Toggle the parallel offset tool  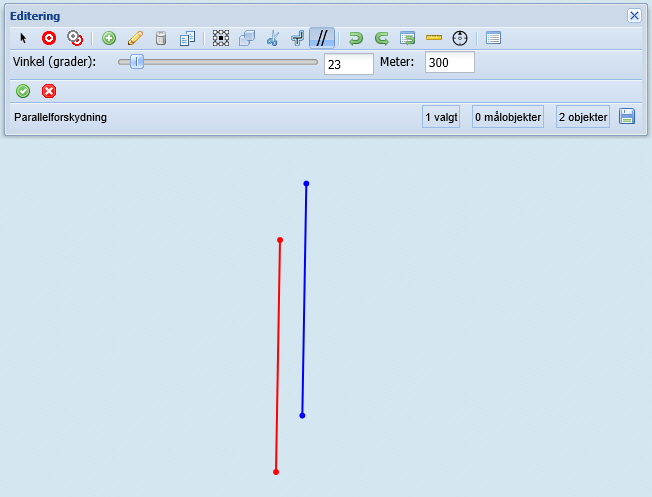point(322,38)
